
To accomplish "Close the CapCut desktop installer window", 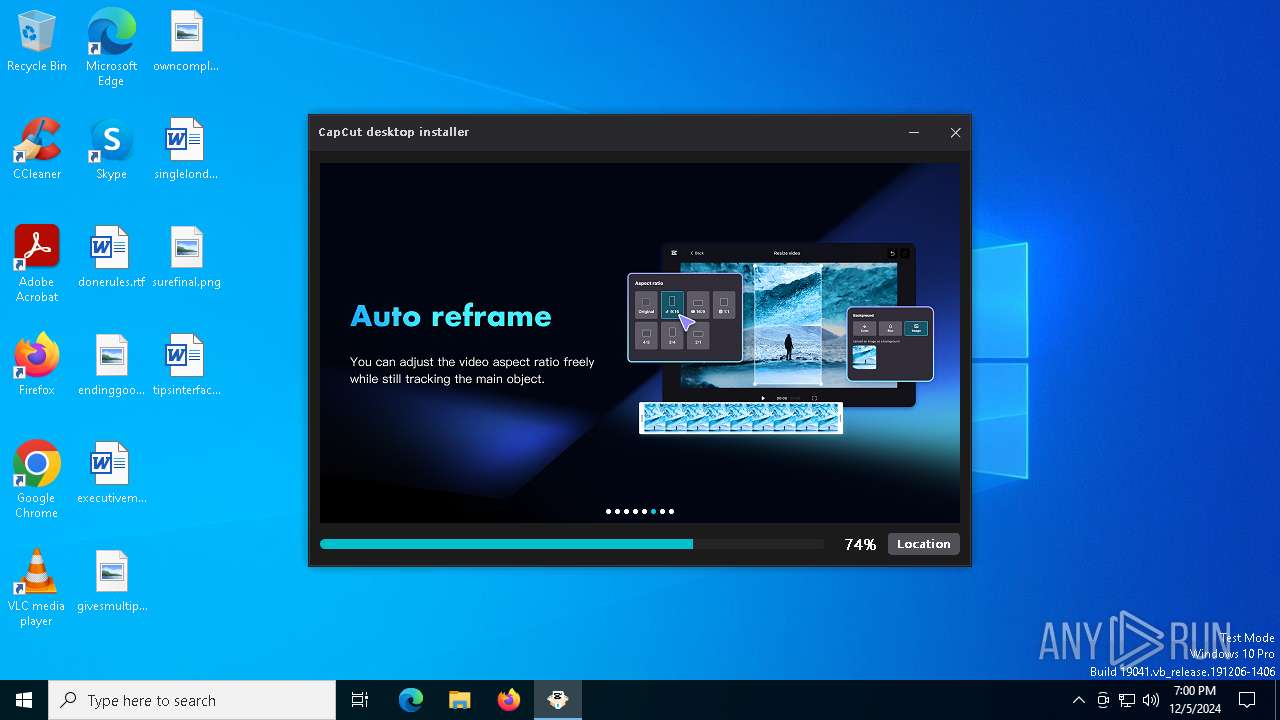I will [x=955, y=132].
